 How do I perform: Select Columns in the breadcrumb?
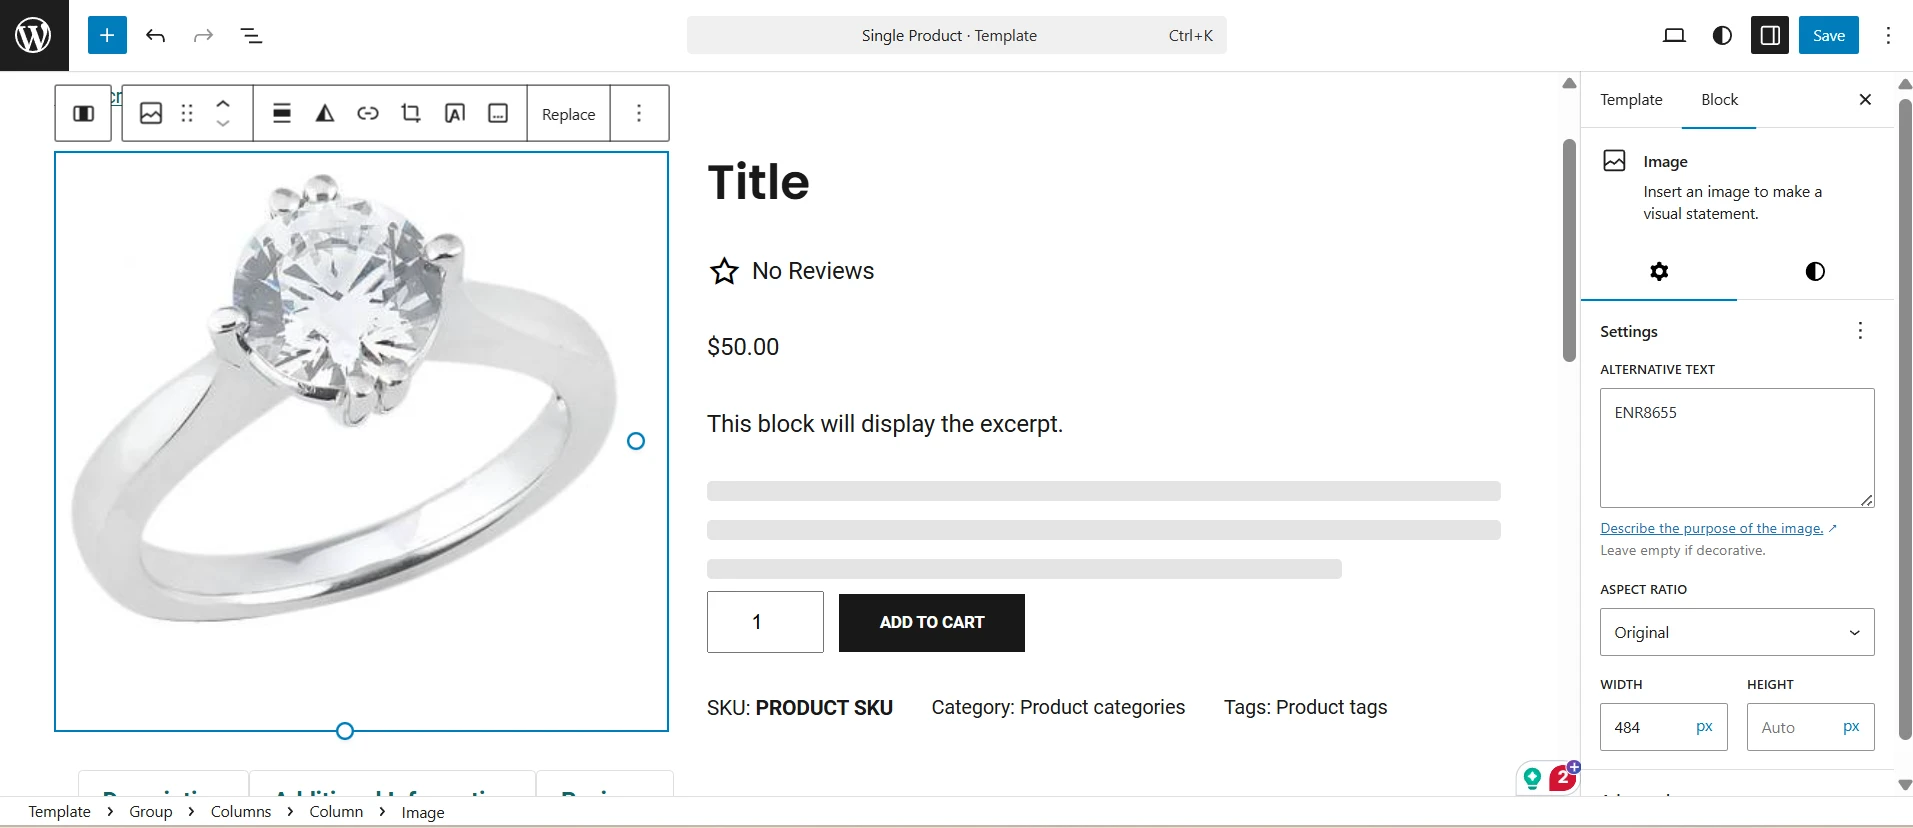[x=241, y=812]
